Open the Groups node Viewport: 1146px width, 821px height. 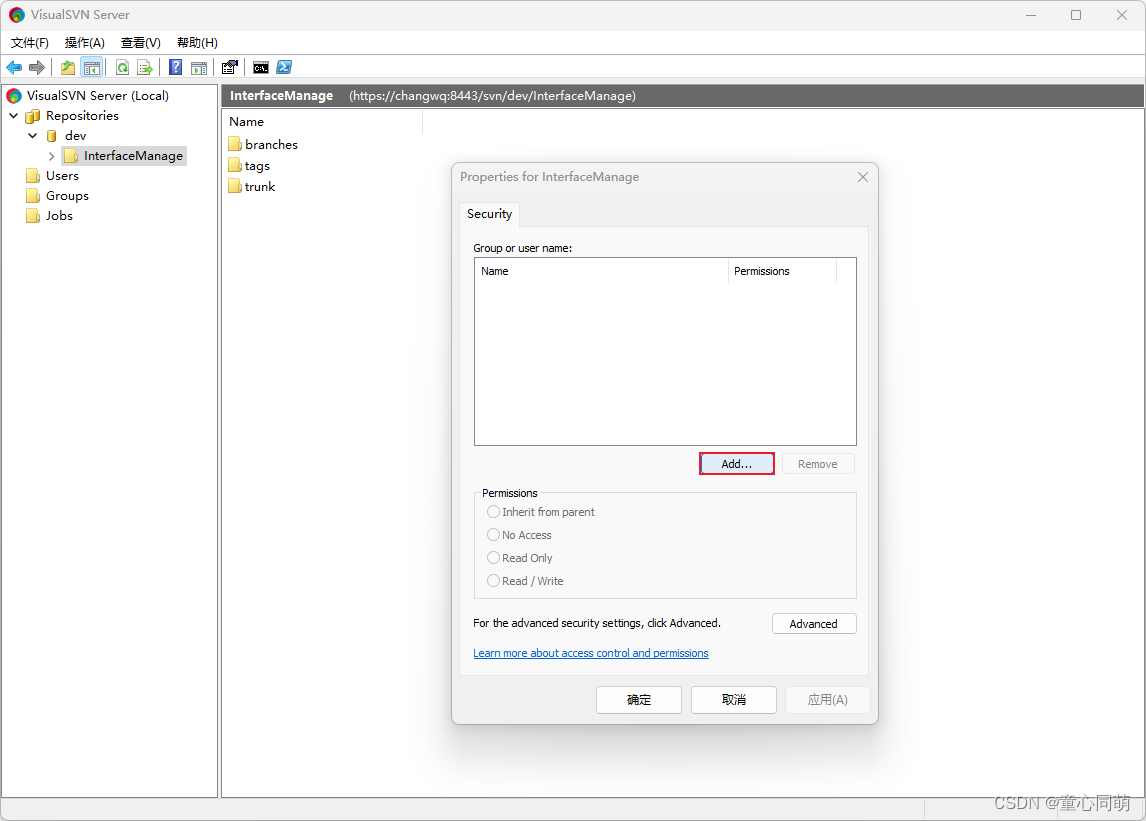(67, 196)
